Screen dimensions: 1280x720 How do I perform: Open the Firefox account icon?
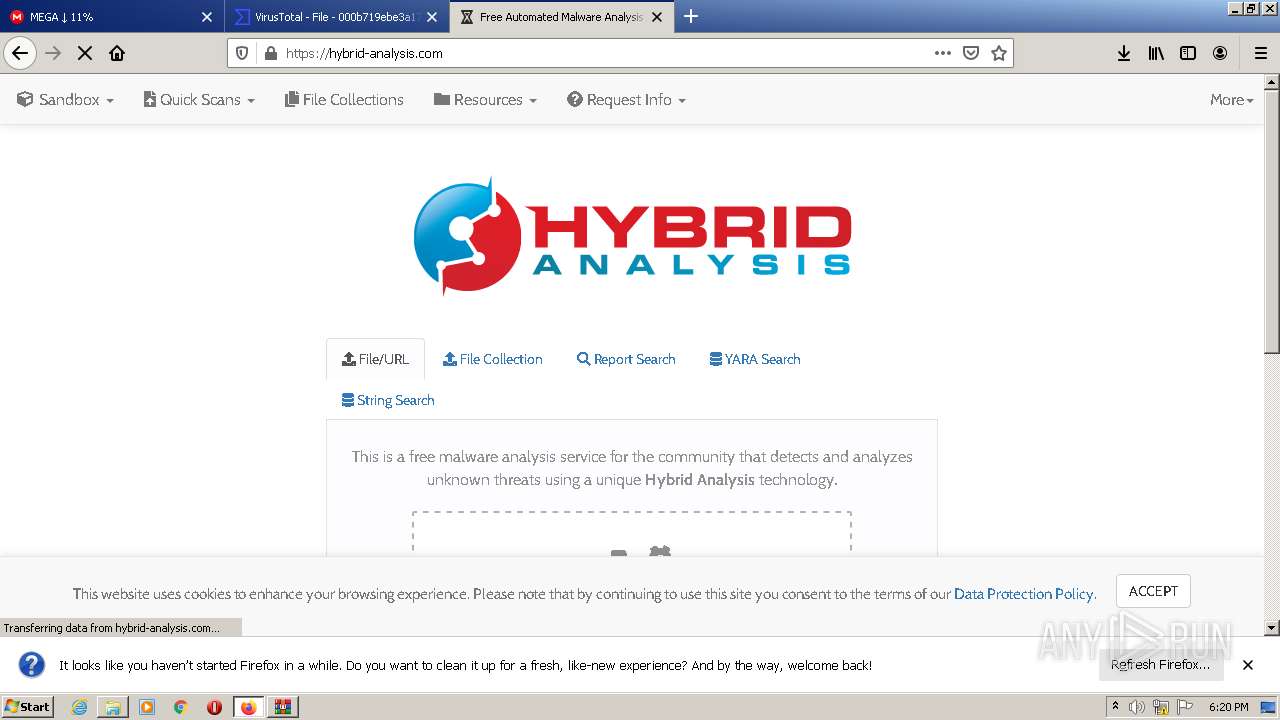click(1220, 53)
